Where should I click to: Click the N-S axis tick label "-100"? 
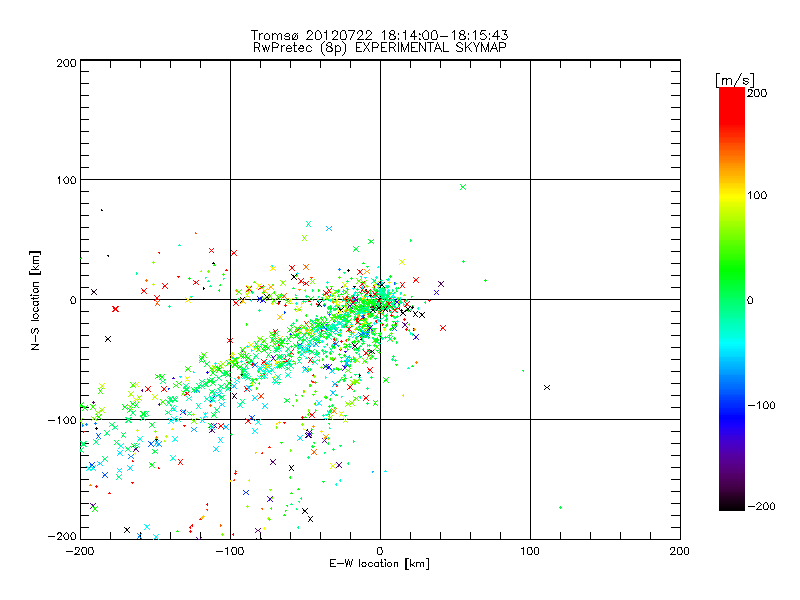coord(62,420)
